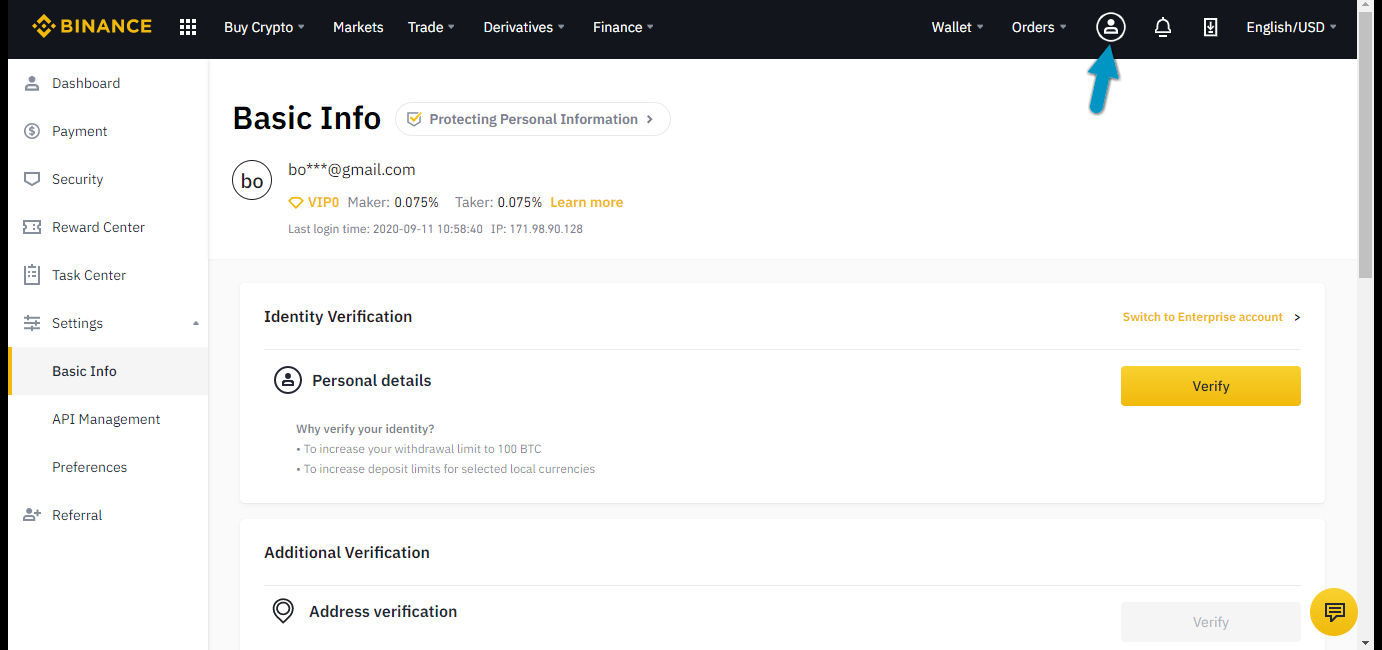Expand the Finance dropdown menu
The image size is (1382, 650).
tap(623, 27)
